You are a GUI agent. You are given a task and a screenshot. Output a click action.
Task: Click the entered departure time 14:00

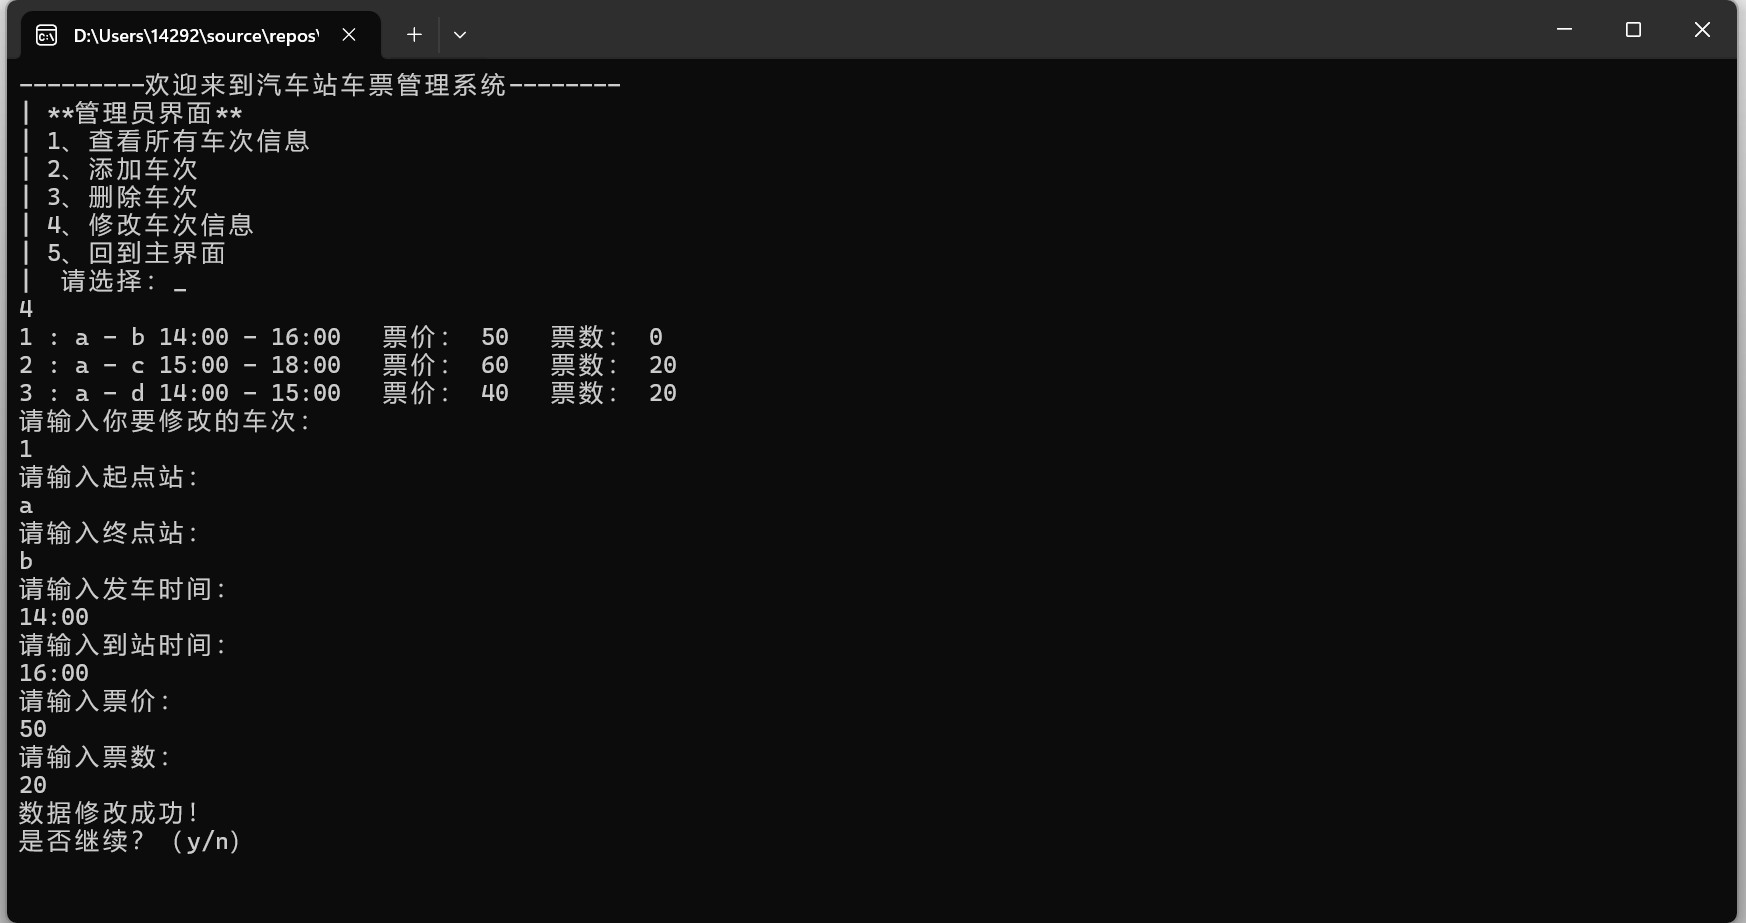[x=54, y=617]
